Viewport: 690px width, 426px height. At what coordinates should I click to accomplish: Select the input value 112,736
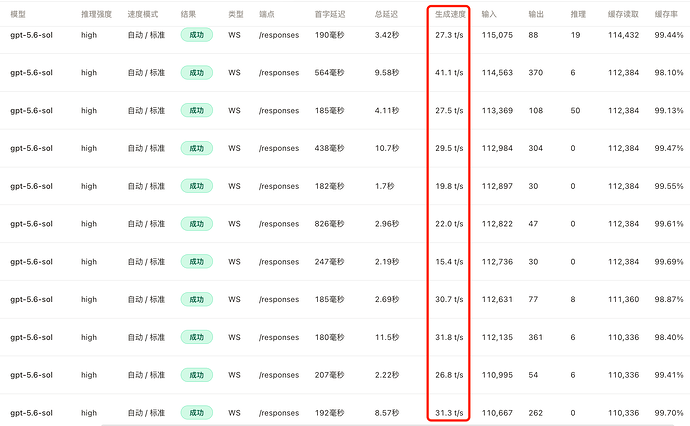pyautogui.click(x=497, y=261)
